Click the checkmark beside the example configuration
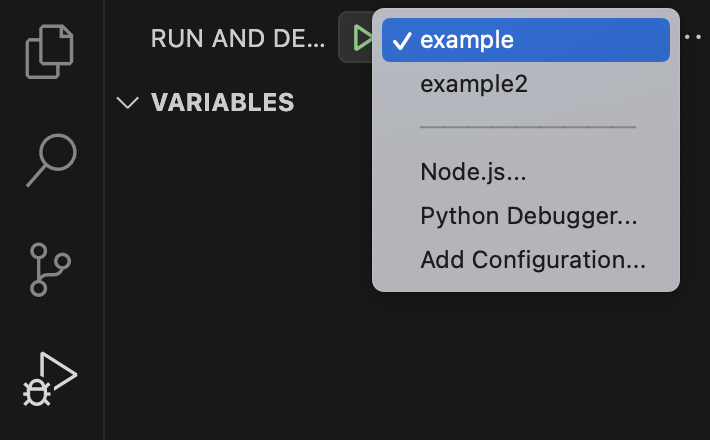Screen dimensions: 710x440 coord(402,41)
